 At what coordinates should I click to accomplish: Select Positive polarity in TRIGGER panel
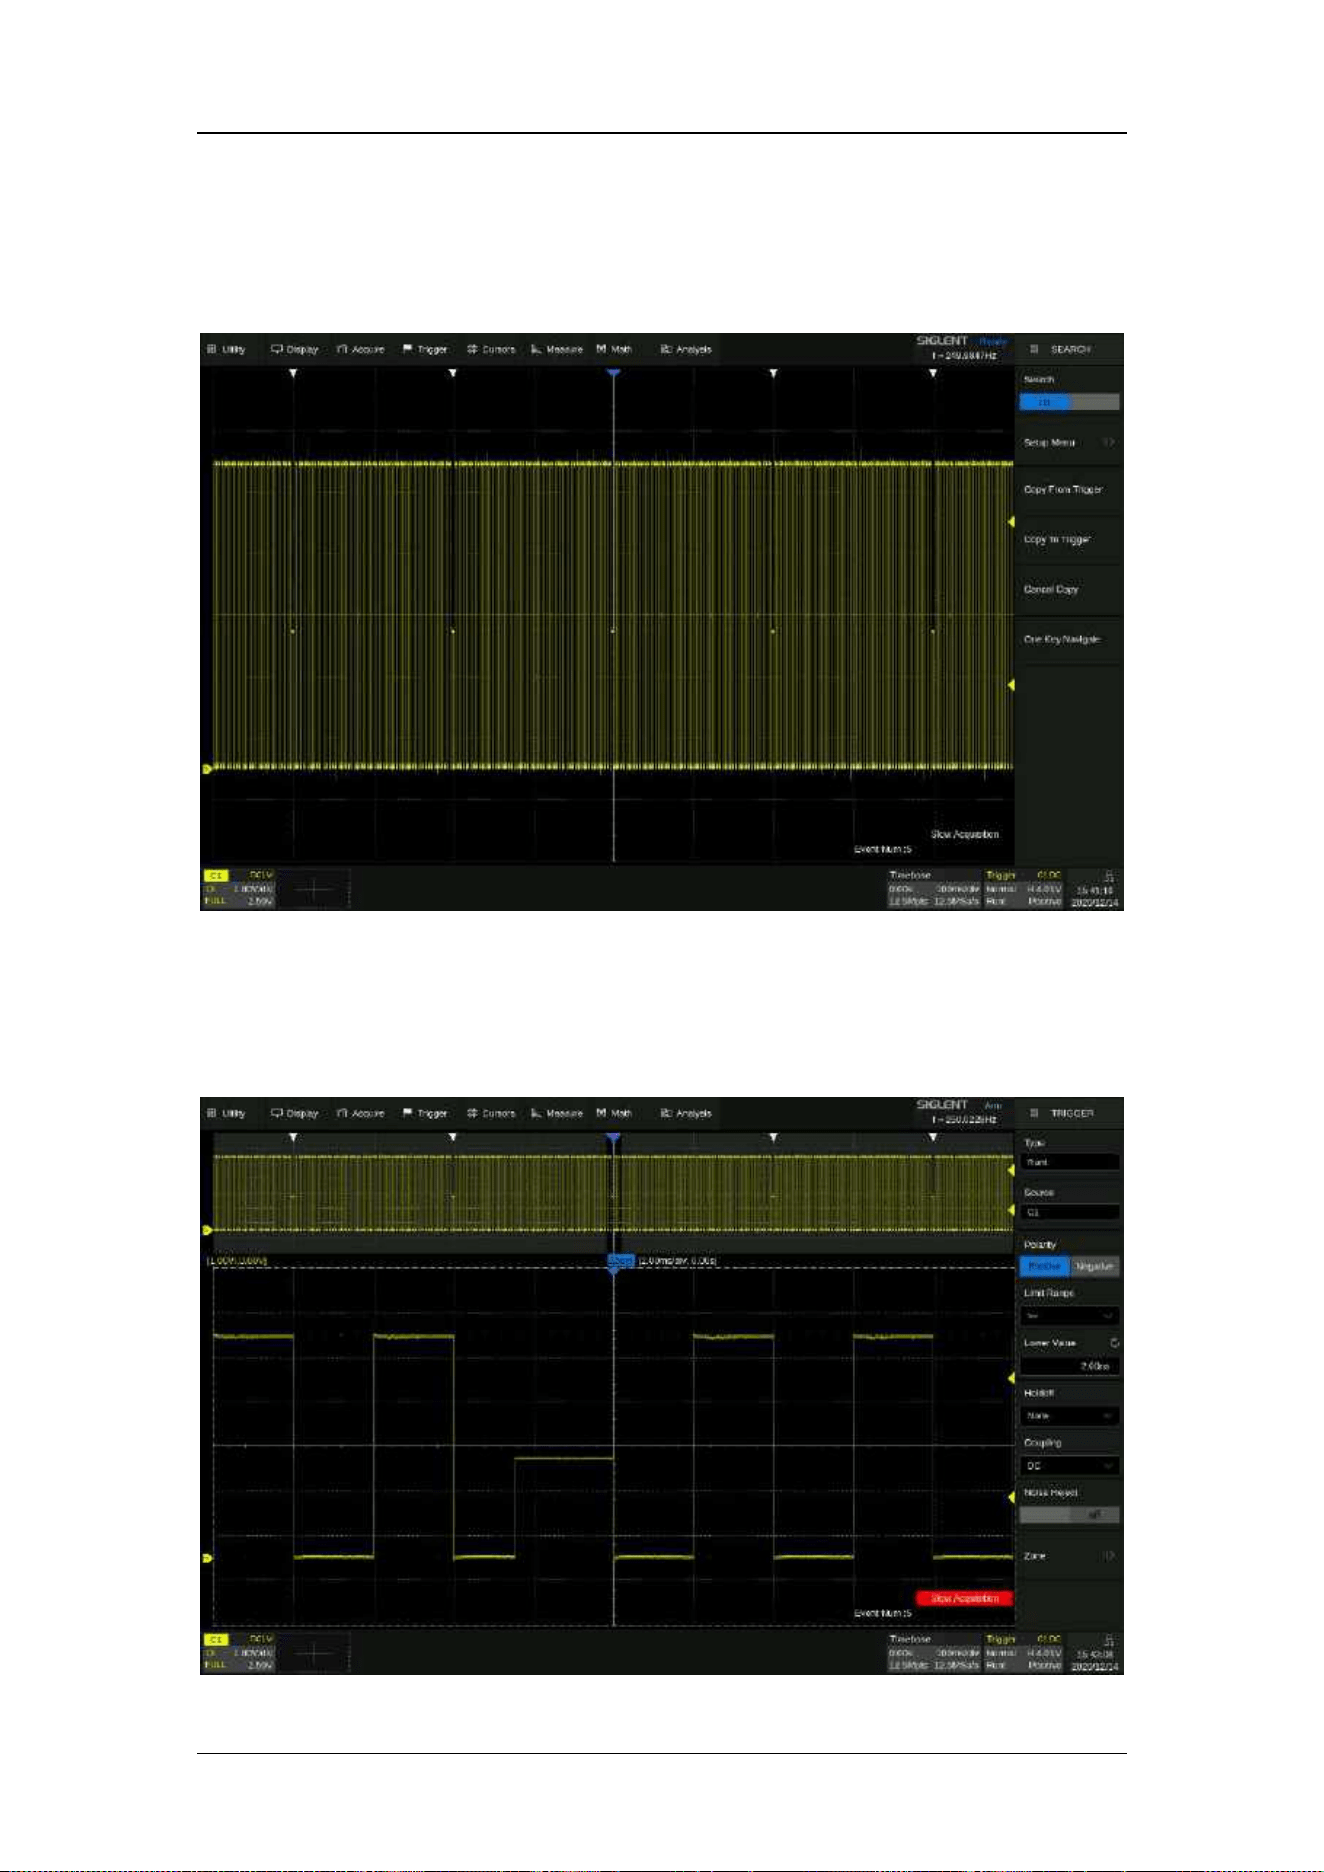point(1044,1266)
